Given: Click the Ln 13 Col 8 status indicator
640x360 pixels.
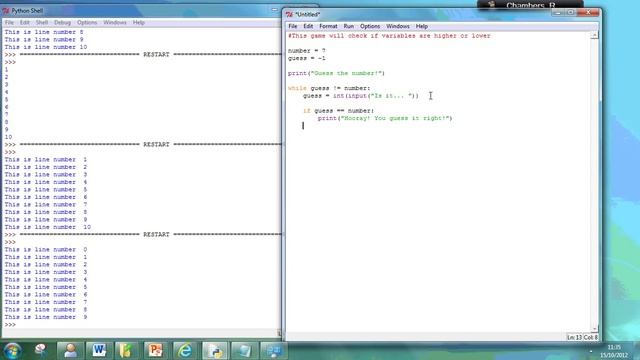Looking at the screenshot, I should point(582,337).
